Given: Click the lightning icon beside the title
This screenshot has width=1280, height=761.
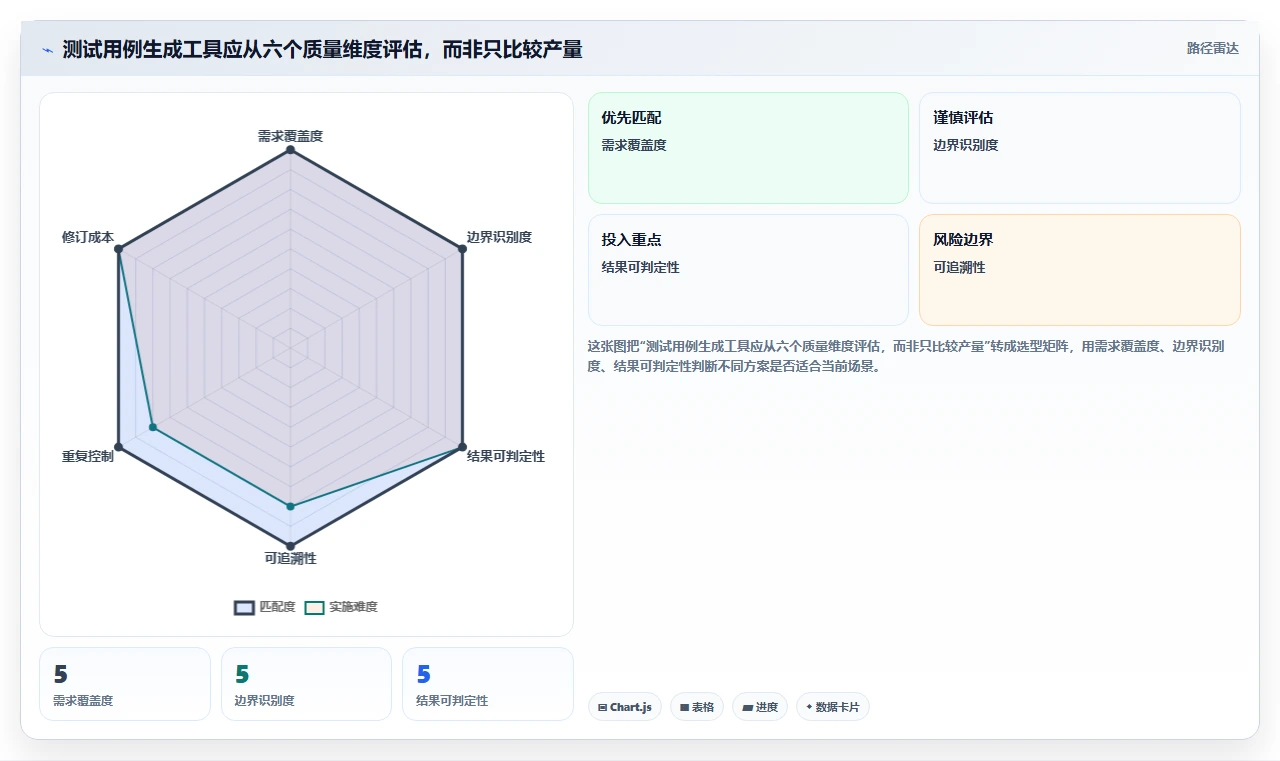Looking at the screenshot, I should pyautogui.click(x=47, y=50).
